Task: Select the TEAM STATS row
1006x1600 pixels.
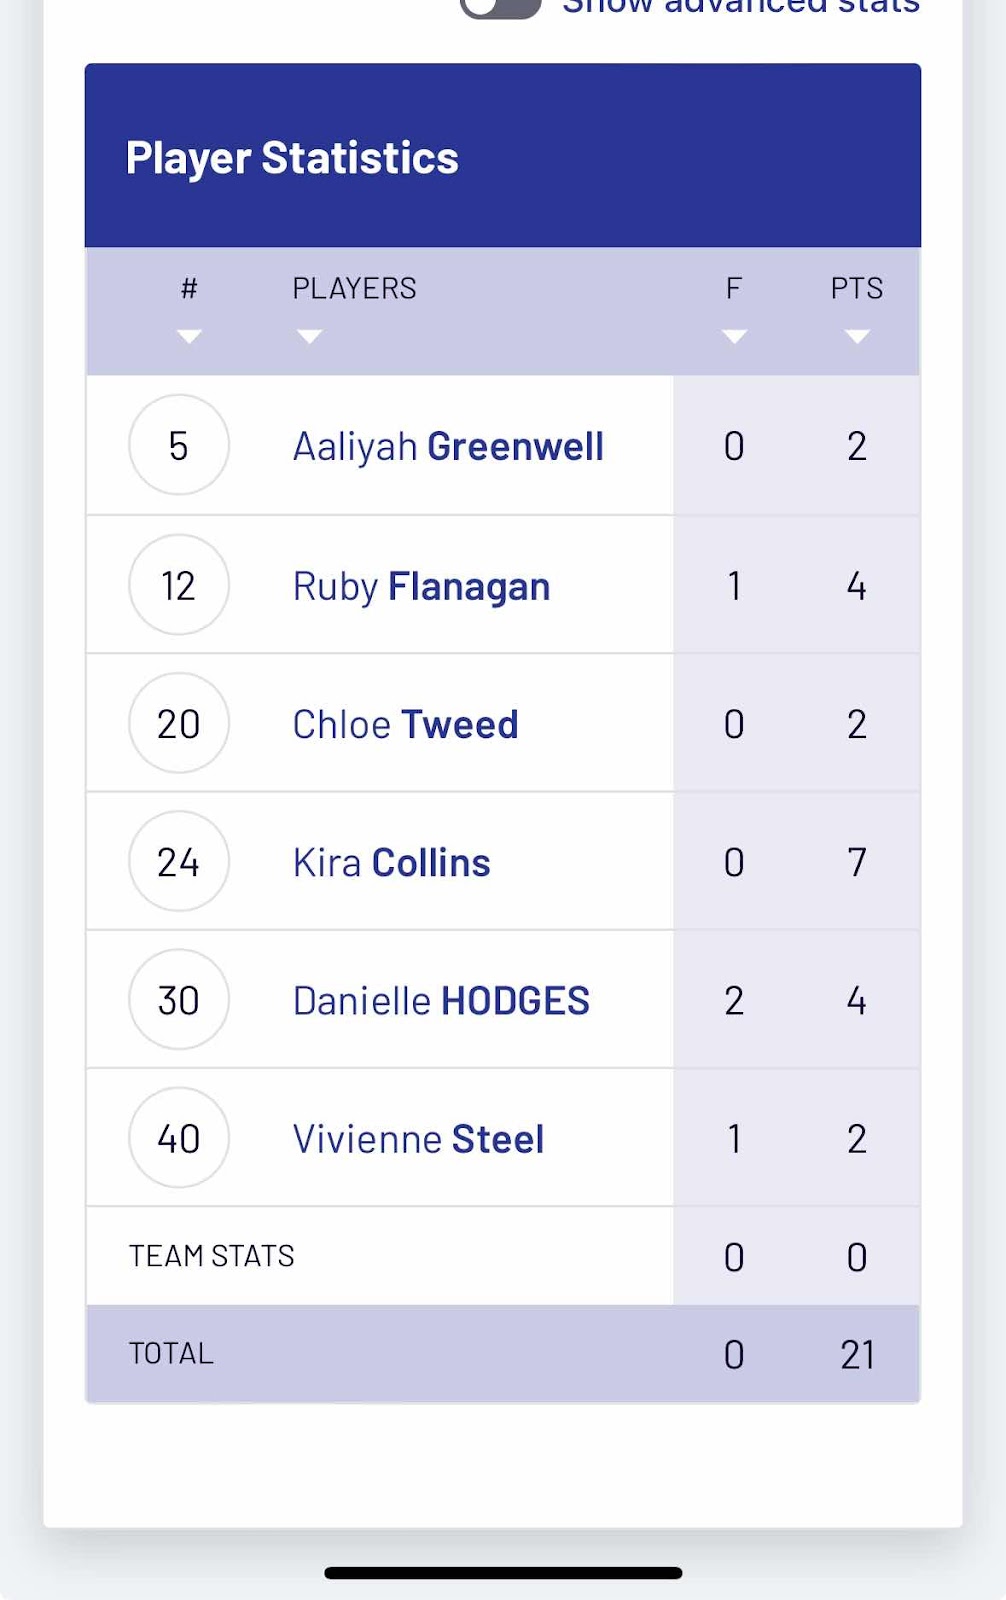Action: click(503, 1256)
